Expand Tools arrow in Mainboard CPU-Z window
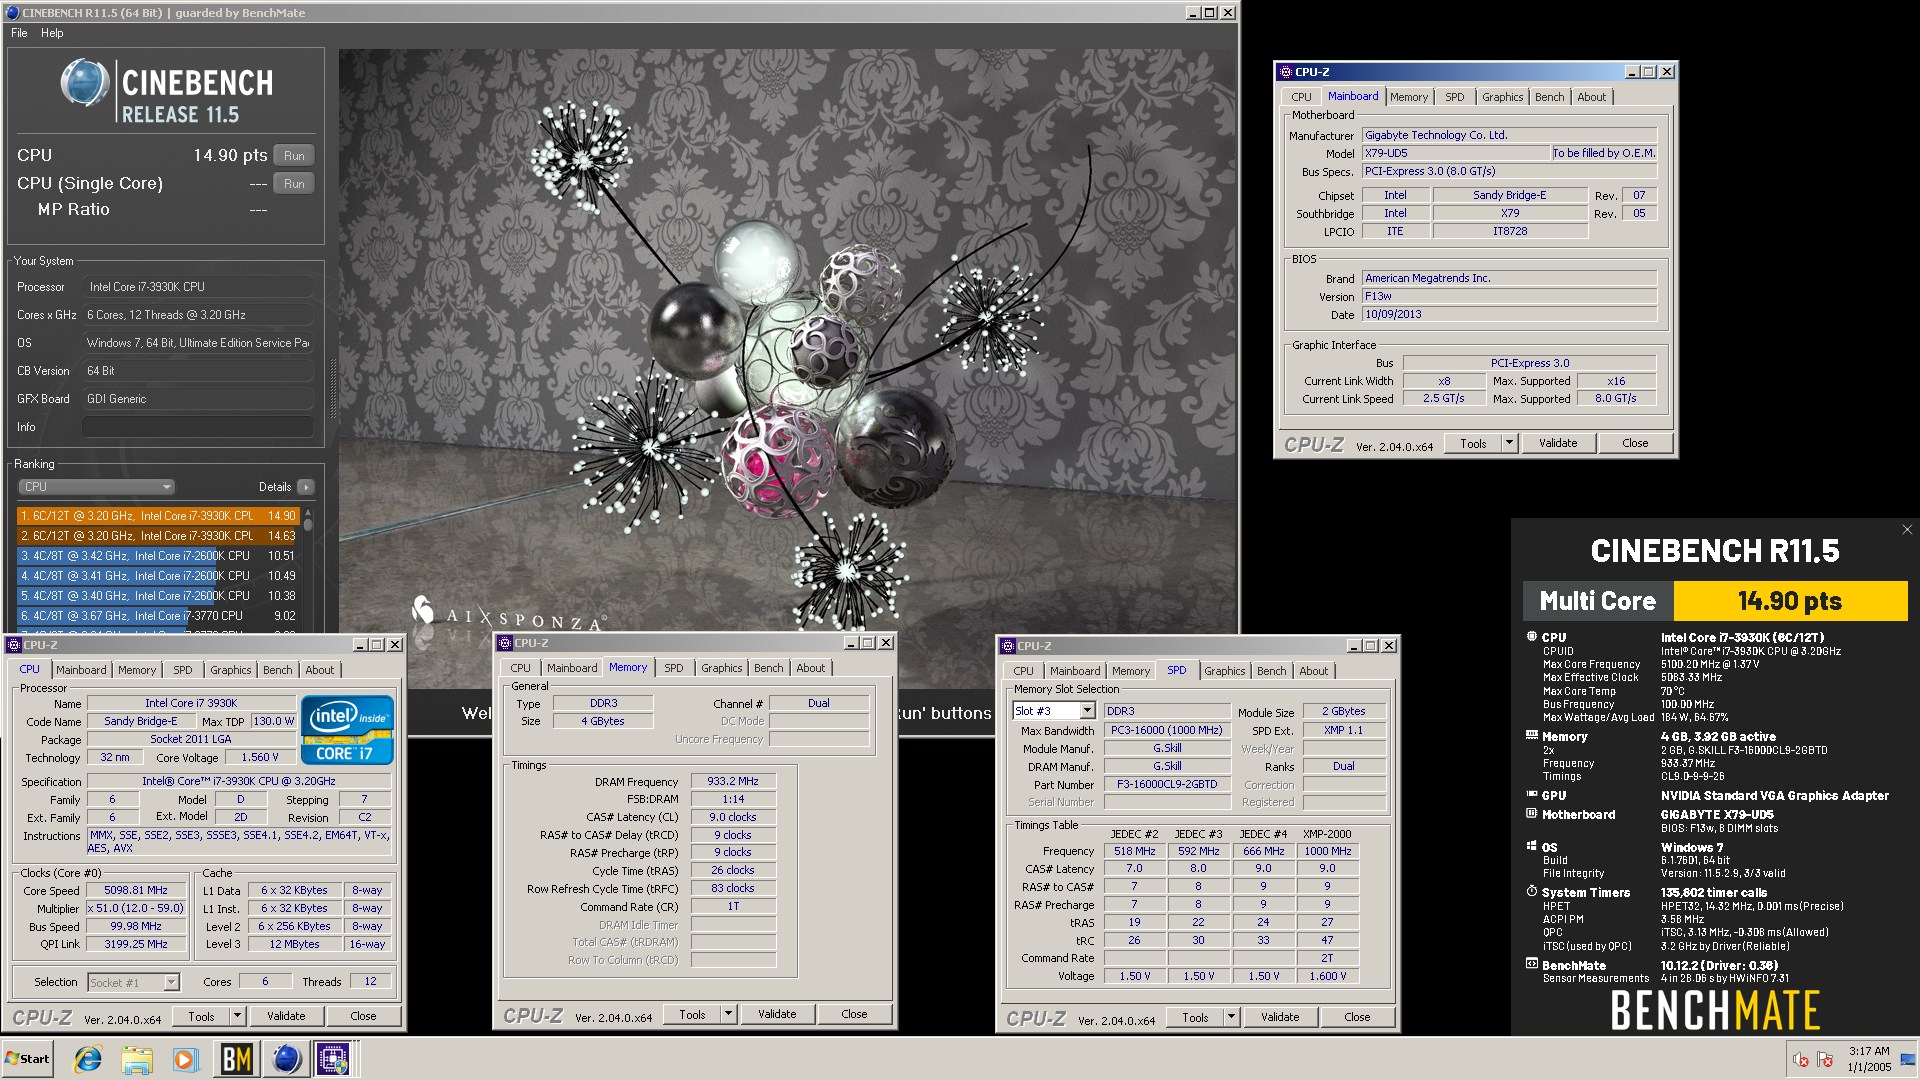Viewport: 1920px width, 1080px height. pos(1509,443)
